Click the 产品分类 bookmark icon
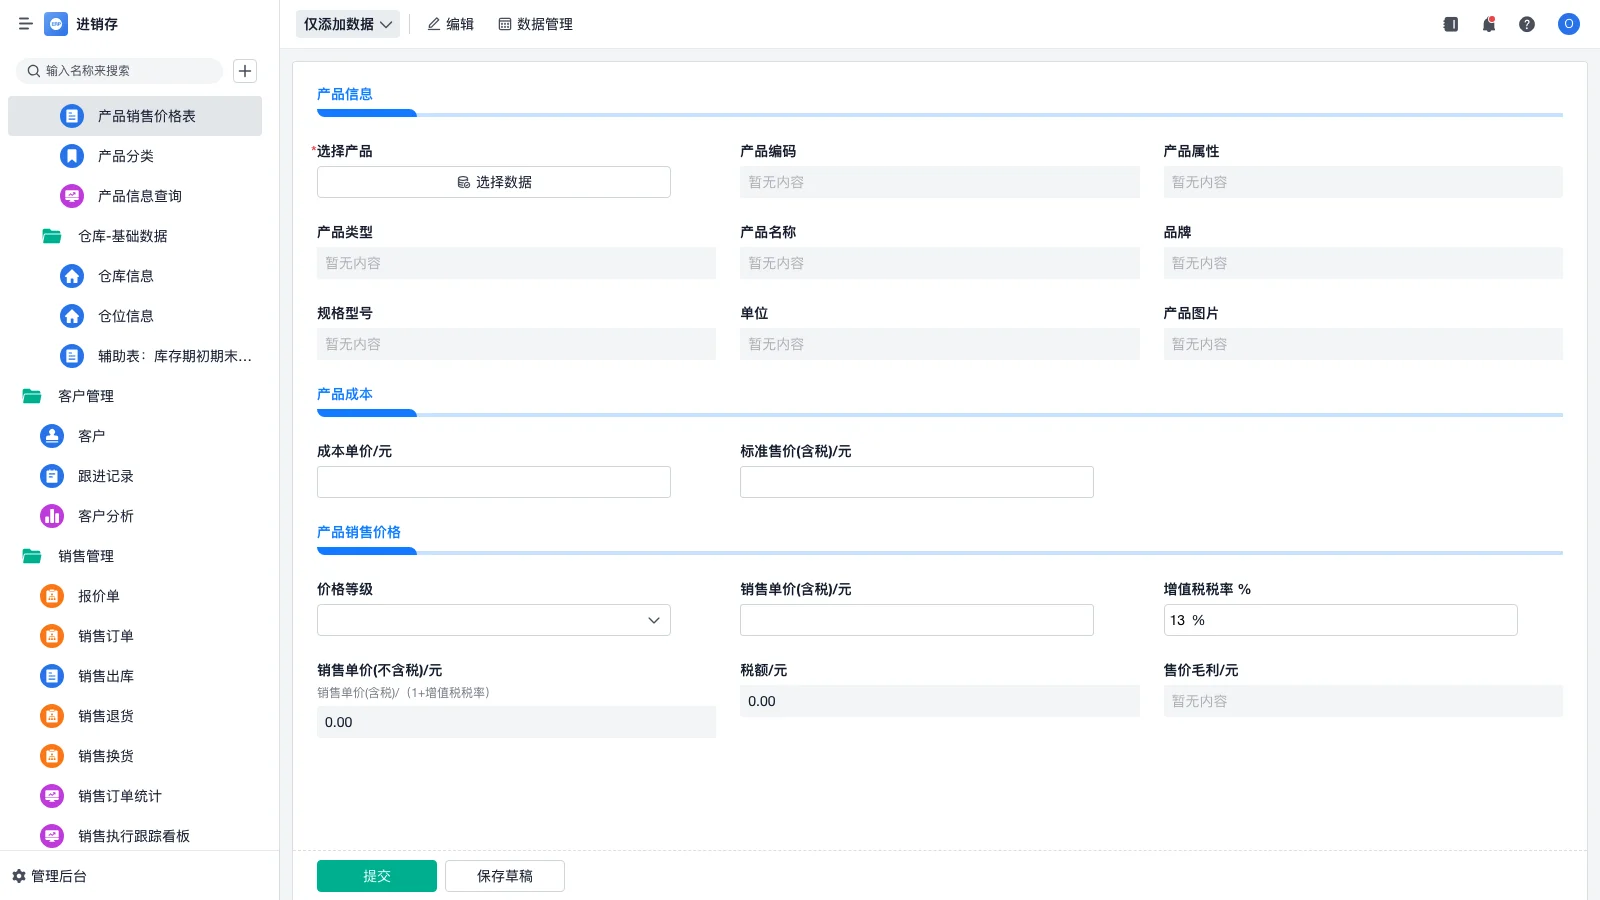This screenshot has height=900, width=1600. click(x=72, y=156)
